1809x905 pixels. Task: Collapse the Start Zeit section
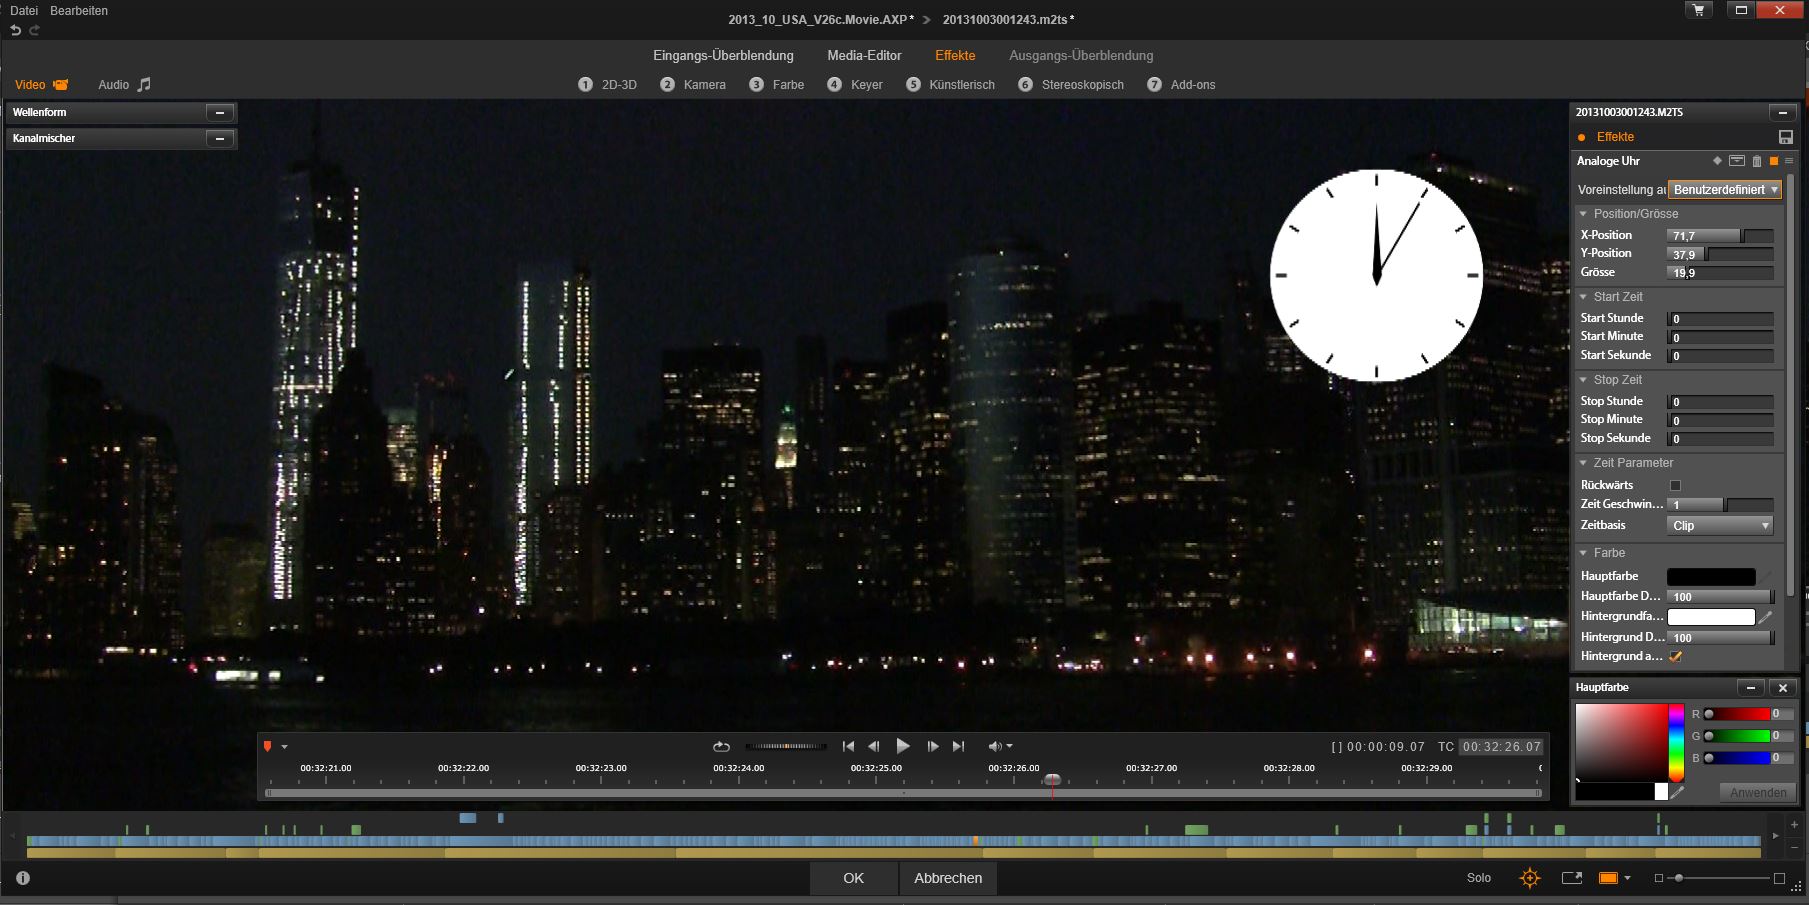click(1583, 297)
